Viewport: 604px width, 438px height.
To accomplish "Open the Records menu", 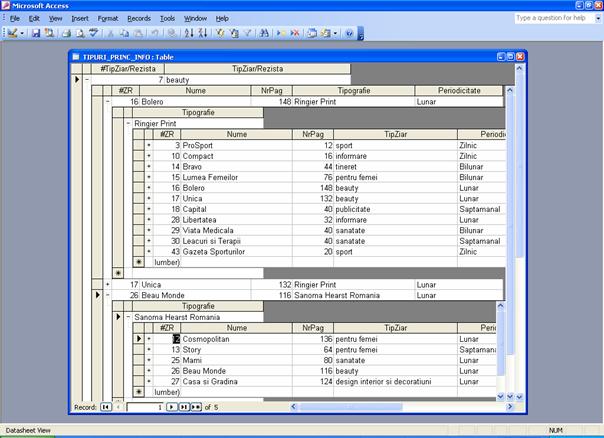I will pyautogui.click(x=139, y=18).
